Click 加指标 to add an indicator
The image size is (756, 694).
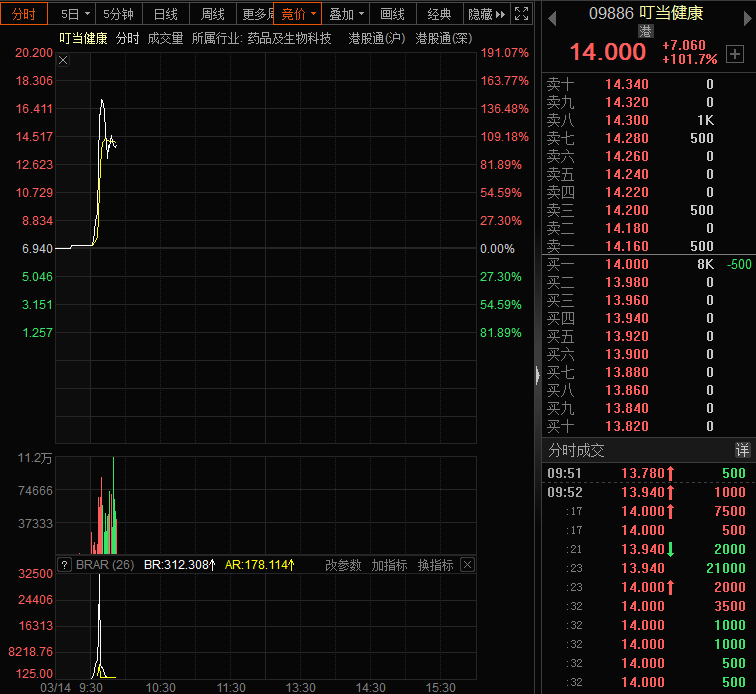tap(390, 565)
